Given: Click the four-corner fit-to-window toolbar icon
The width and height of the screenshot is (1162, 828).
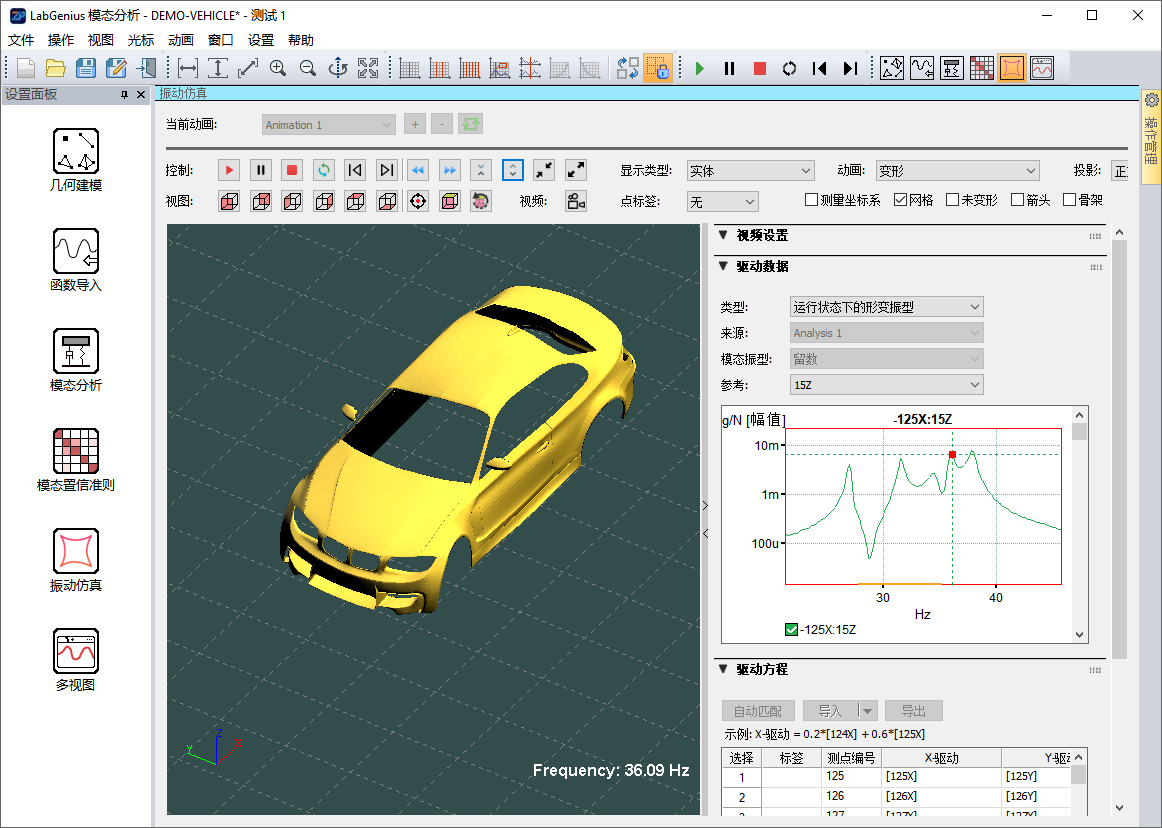Looking at the screenshot, I should pyautogui.click(x=368, y=69).
